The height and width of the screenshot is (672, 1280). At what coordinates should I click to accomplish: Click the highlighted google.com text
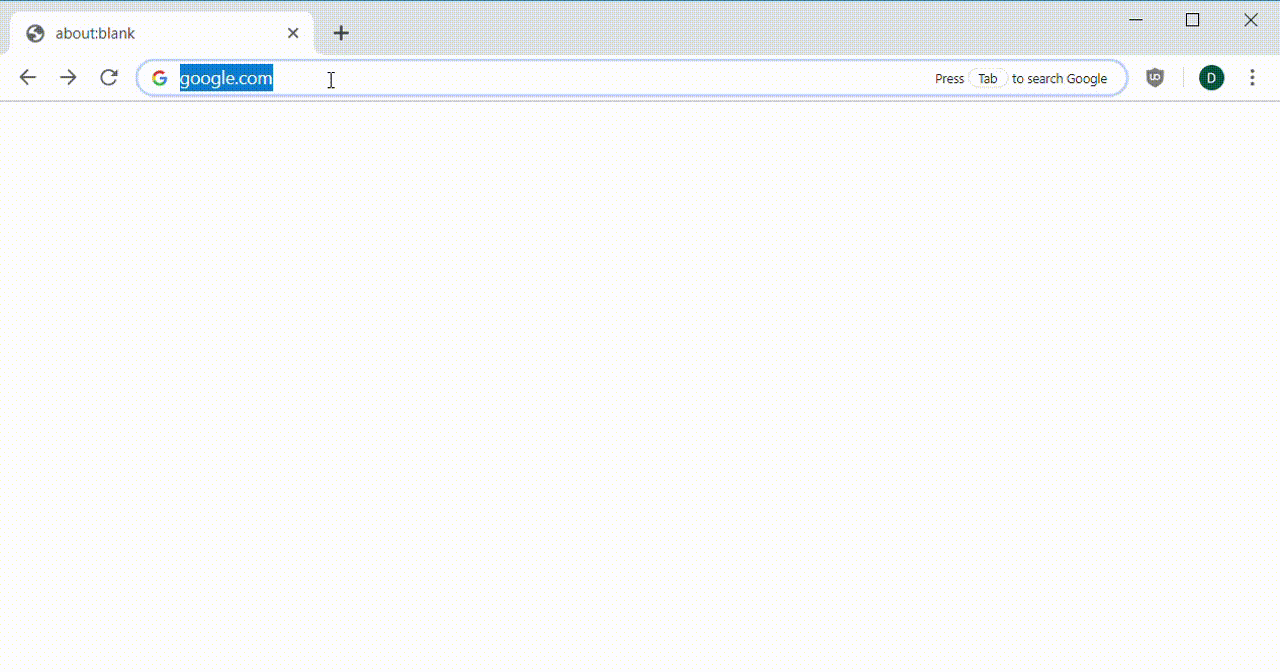[226, 79]
